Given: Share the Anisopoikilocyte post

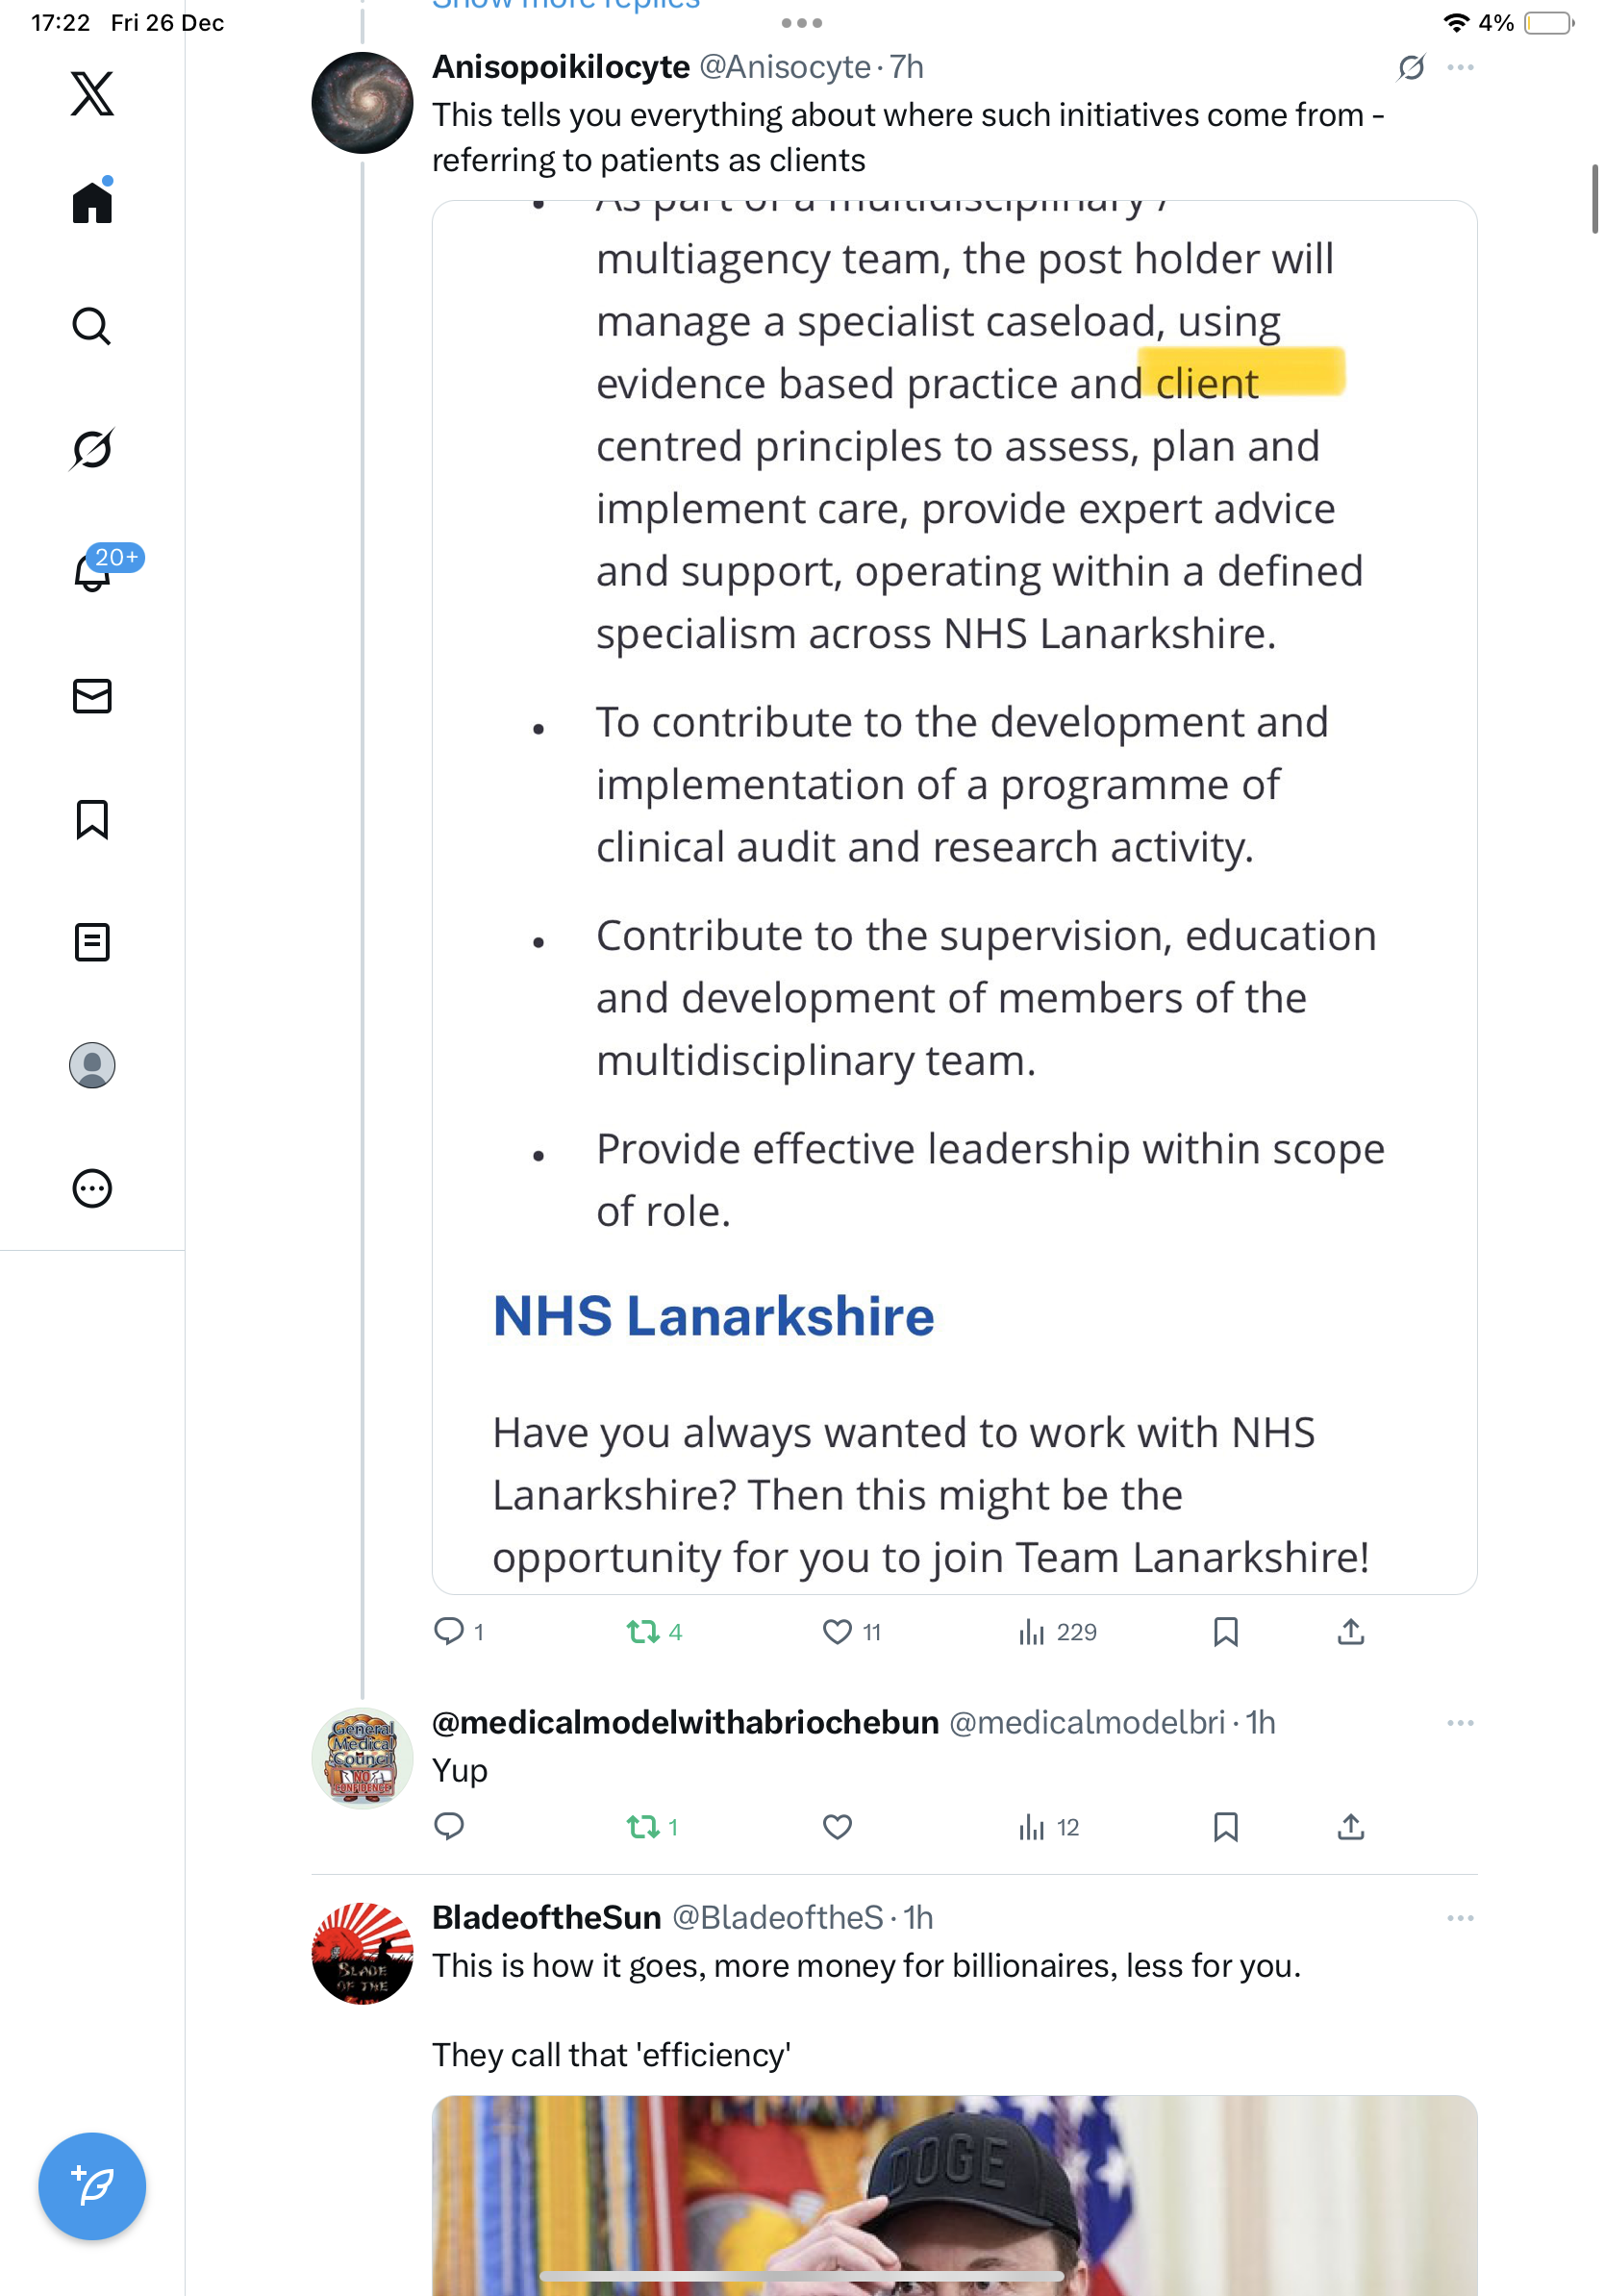Looking at the screenshot, I should [1350, 1632].
